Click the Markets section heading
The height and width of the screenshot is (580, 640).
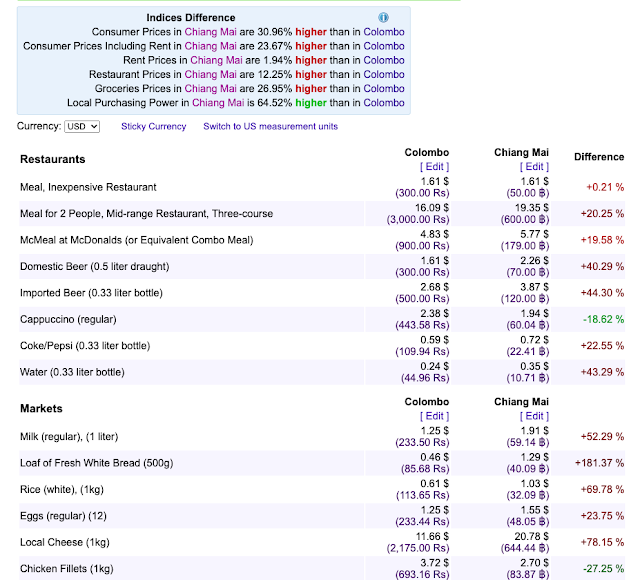(41, 409)
